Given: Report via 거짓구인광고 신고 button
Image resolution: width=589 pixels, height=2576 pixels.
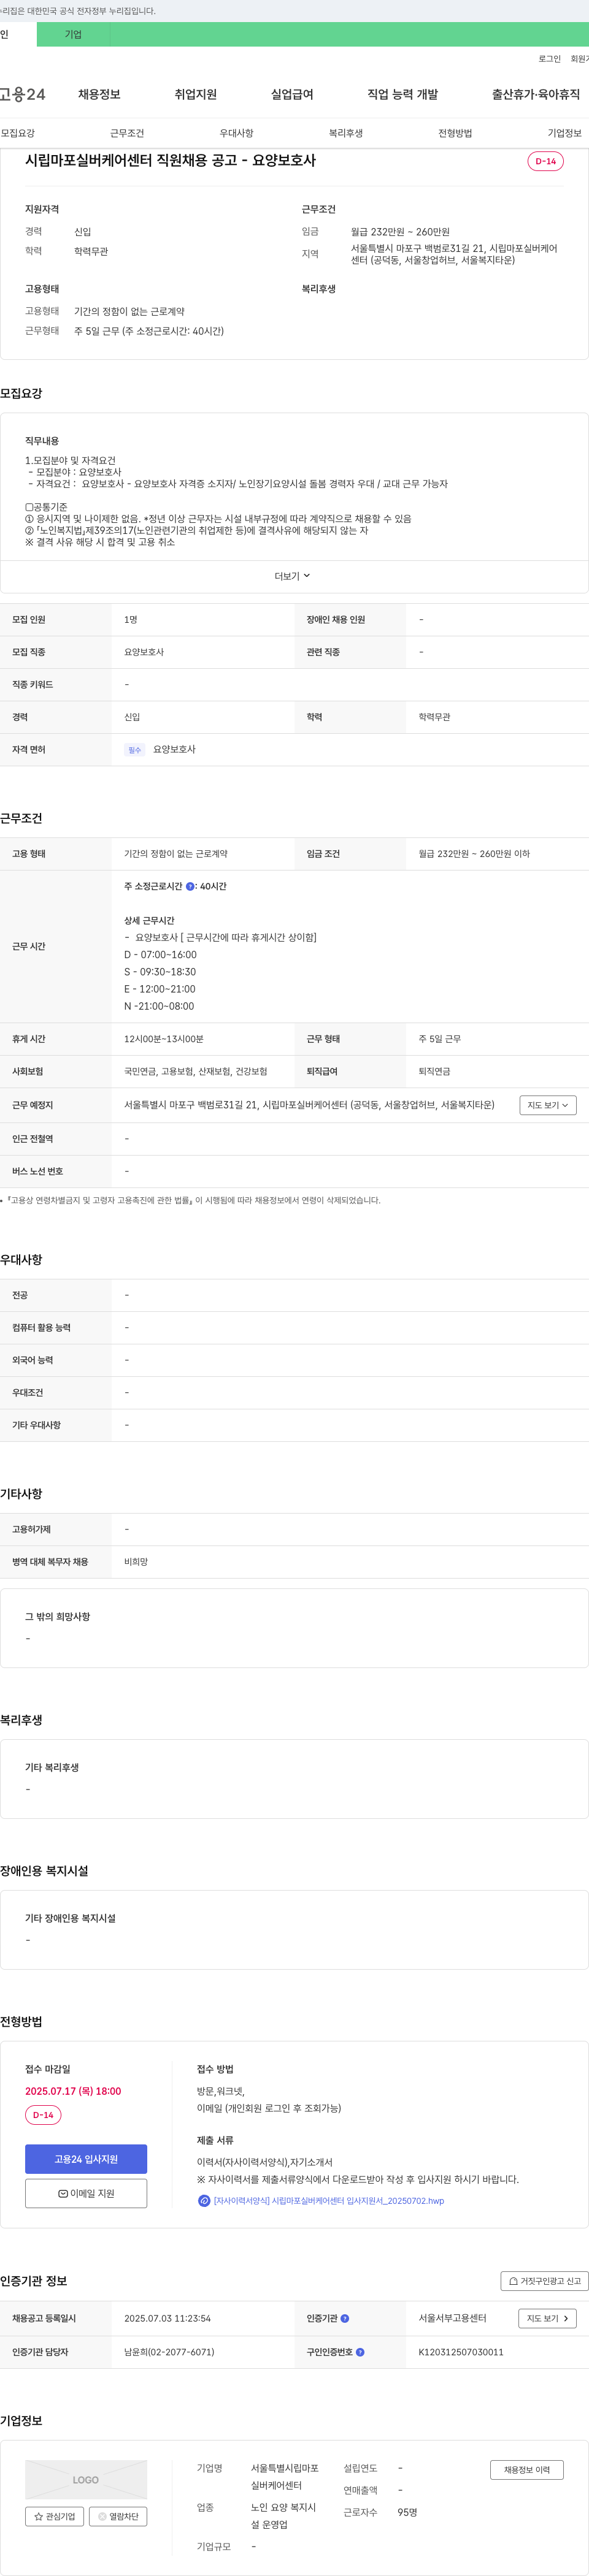Looking at the screenshot, I should (544, 2281).
